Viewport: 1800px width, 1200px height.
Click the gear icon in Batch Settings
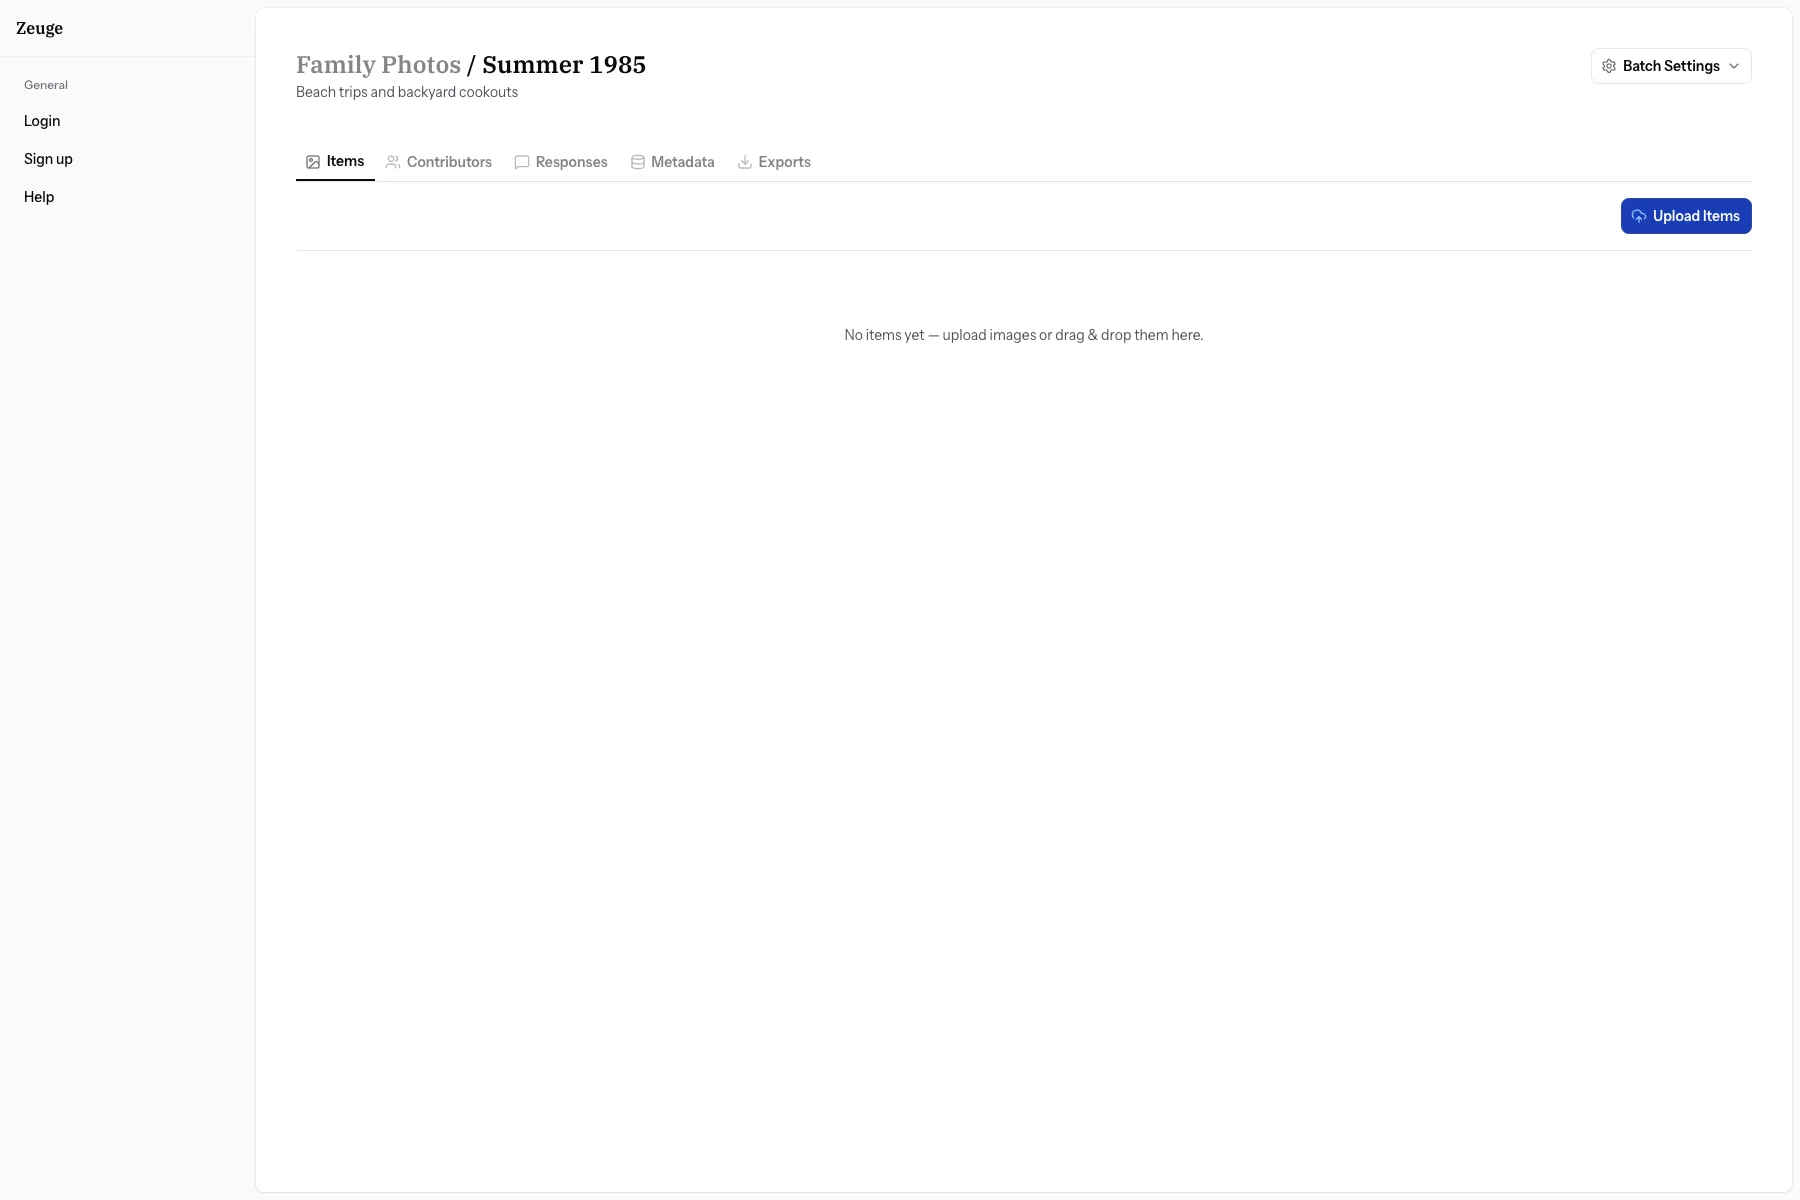(x=1608, y=66)
